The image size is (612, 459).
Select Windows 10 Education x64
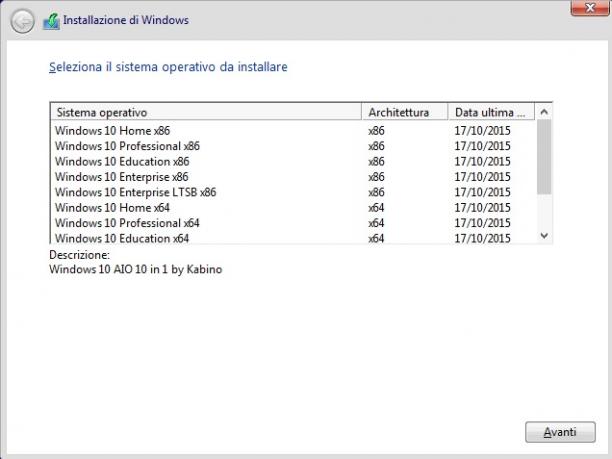tap(292, 238)
